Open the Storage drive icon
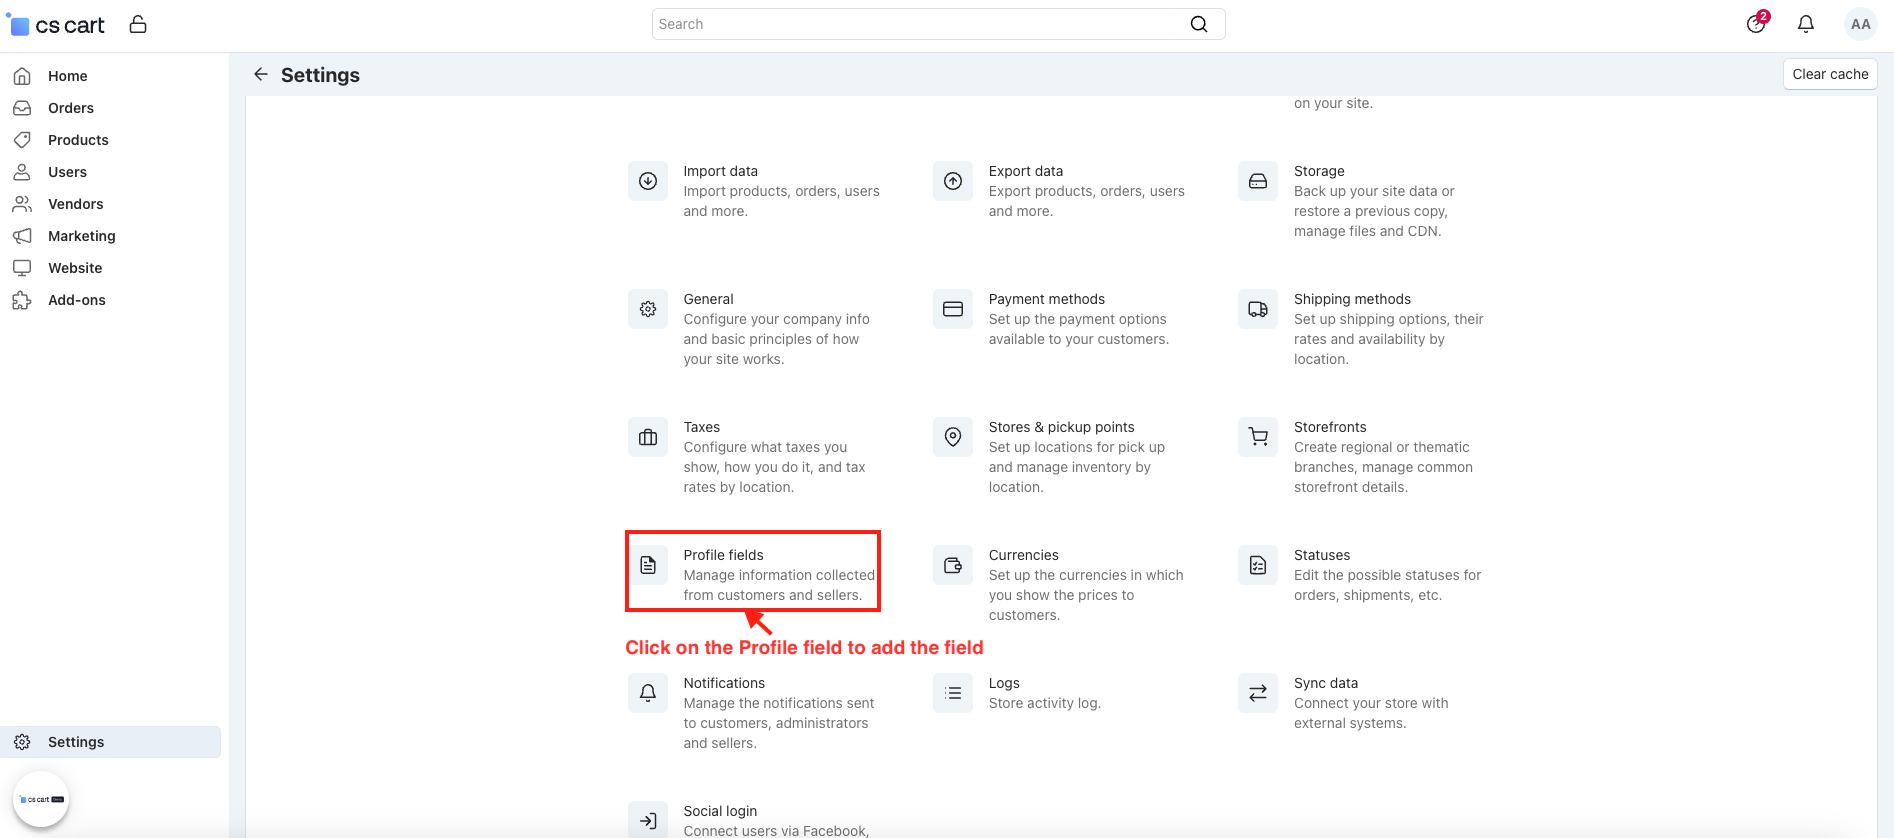The height and width of the screenshot is (838, 1894). coord(1258,181)
